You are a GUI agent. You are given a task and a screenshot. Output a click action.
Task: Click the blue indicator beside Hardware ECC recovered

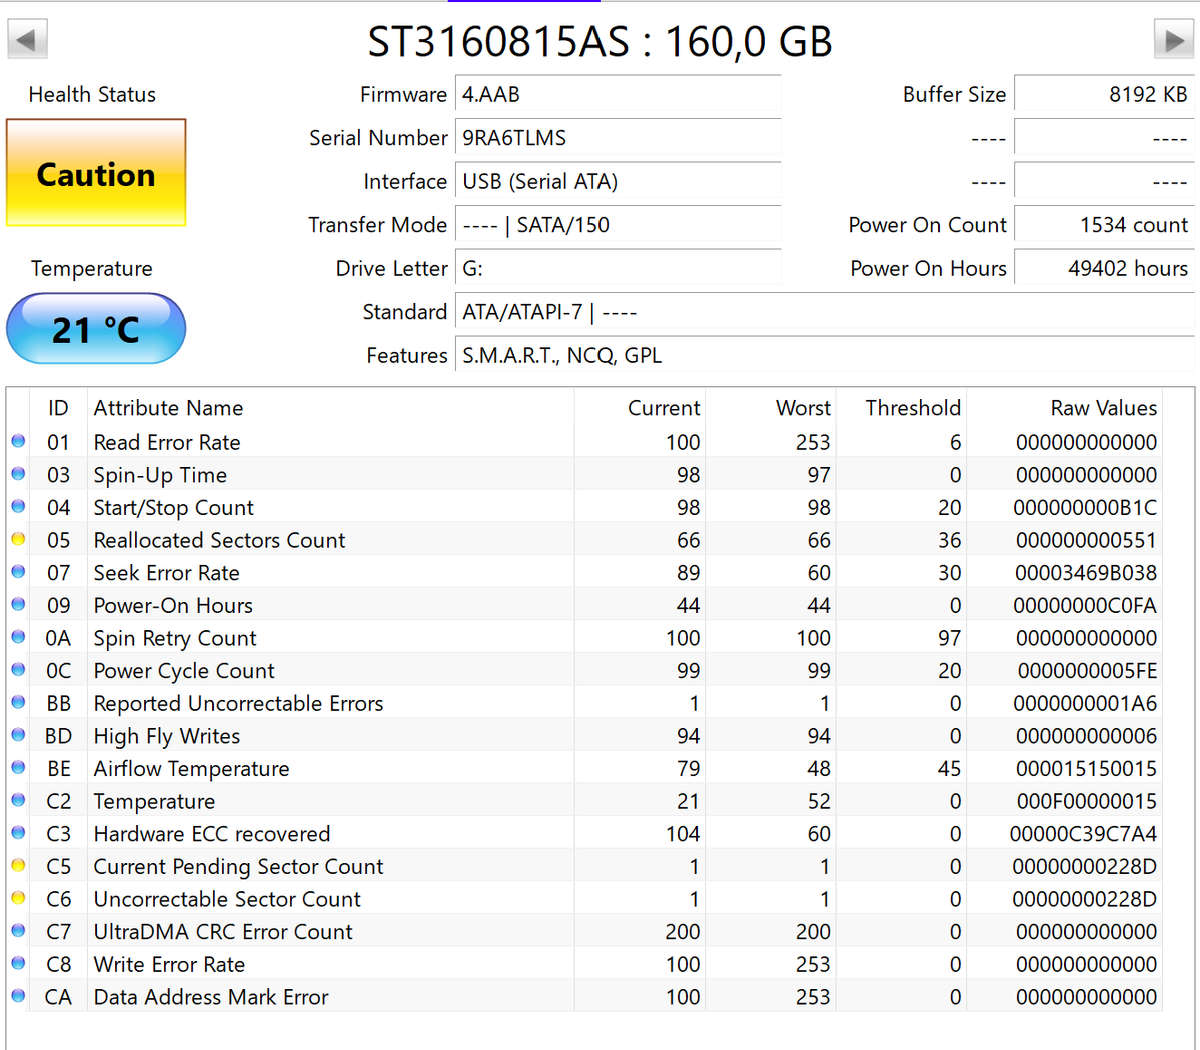pyautogui.click(x=18, y=833)
